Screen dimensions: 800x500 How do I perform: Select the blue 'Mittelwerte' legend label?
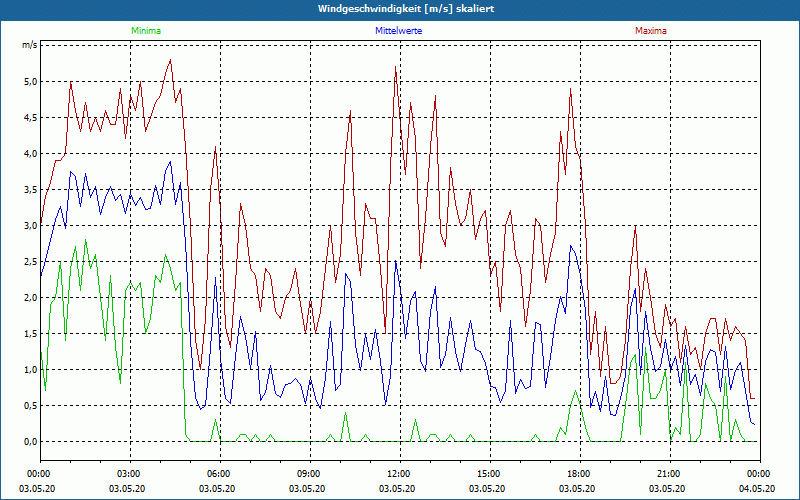point(398,31)
